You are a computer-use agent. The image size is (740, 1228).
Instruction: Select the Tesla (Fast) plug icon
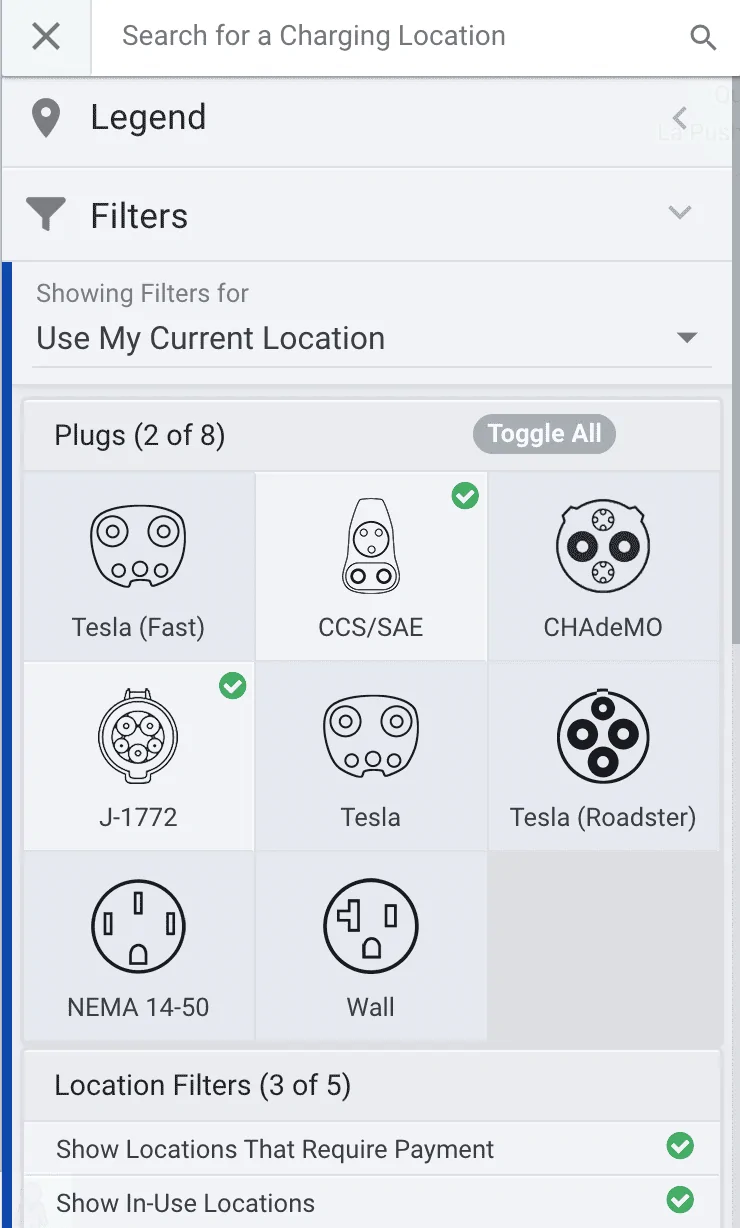click(x=138, y=547)
